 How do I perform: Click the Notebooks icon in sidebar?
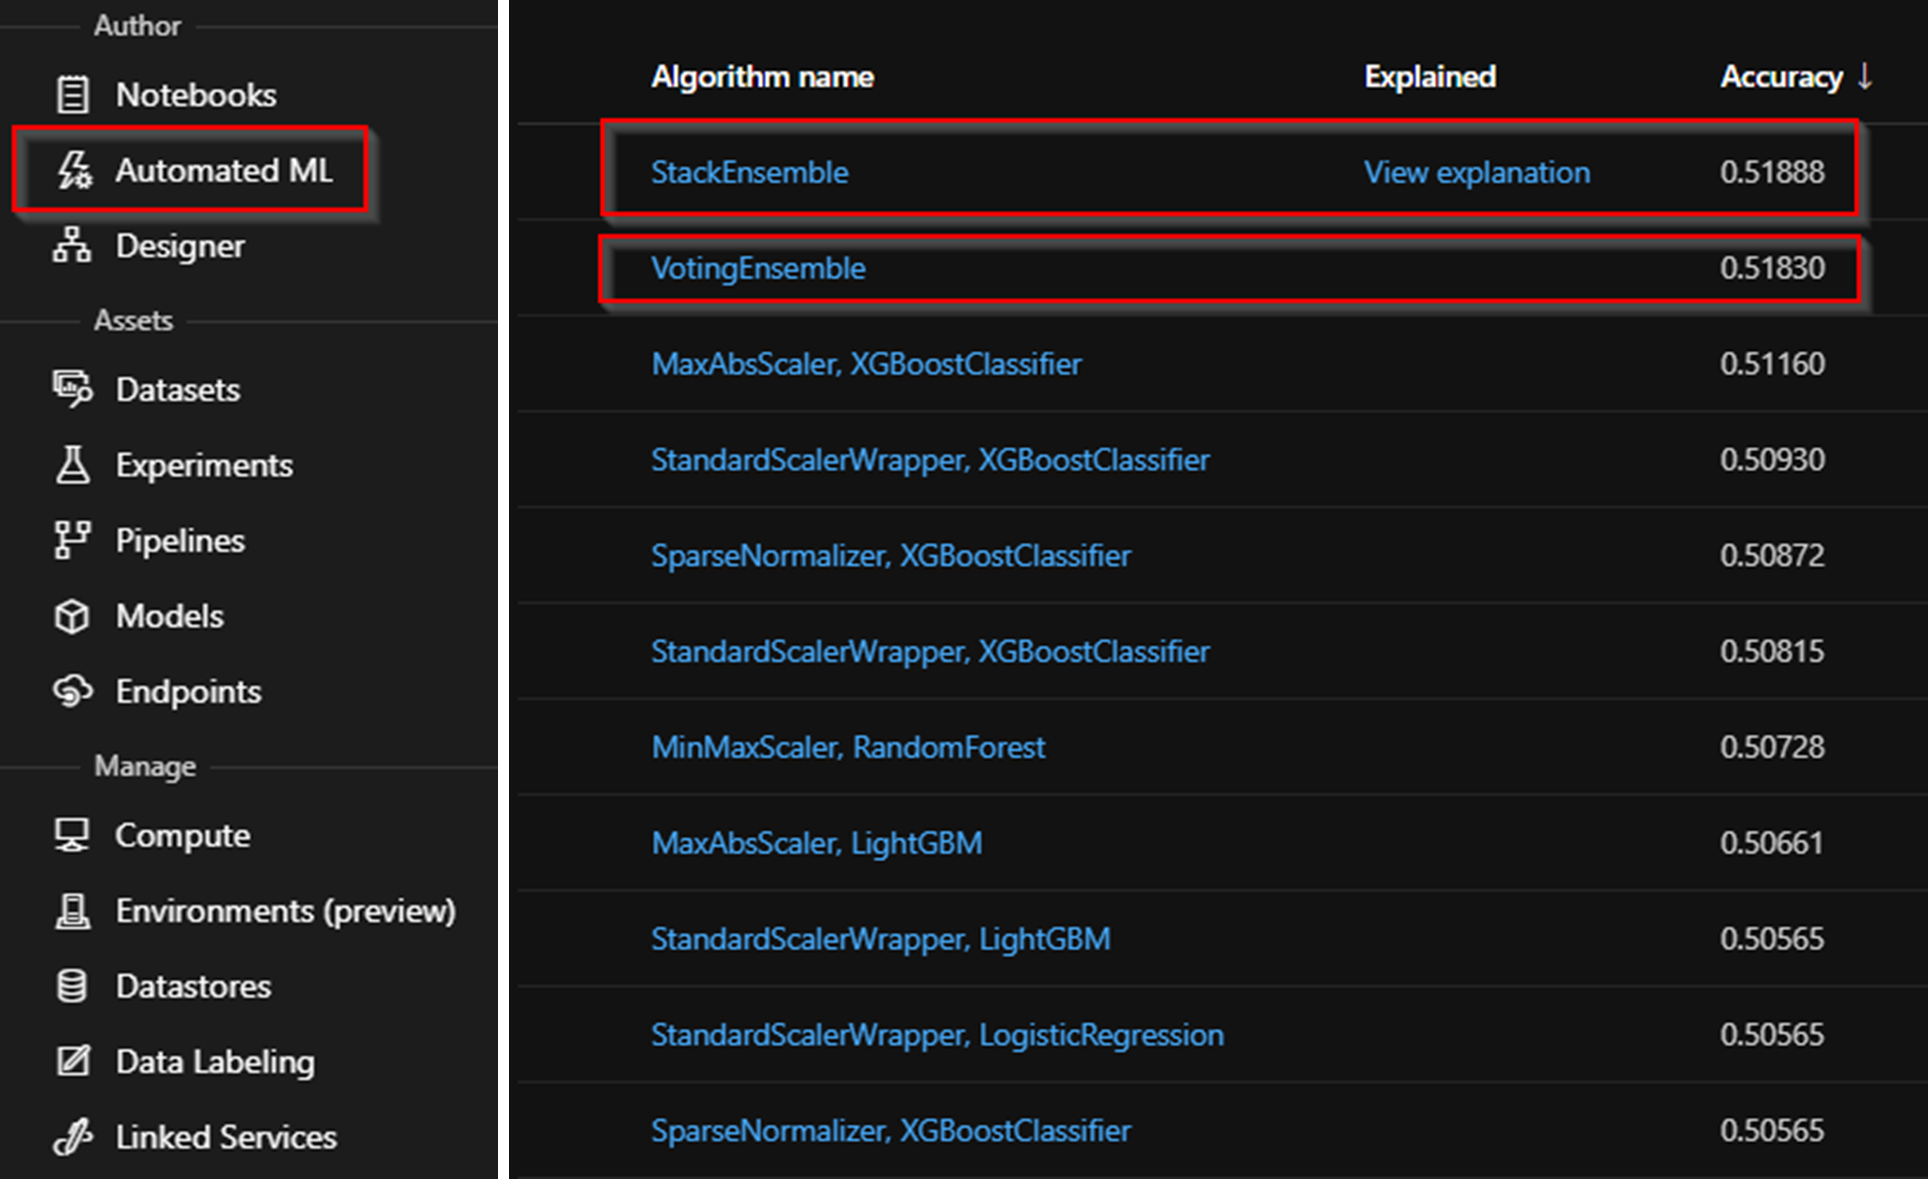[72, 95]
